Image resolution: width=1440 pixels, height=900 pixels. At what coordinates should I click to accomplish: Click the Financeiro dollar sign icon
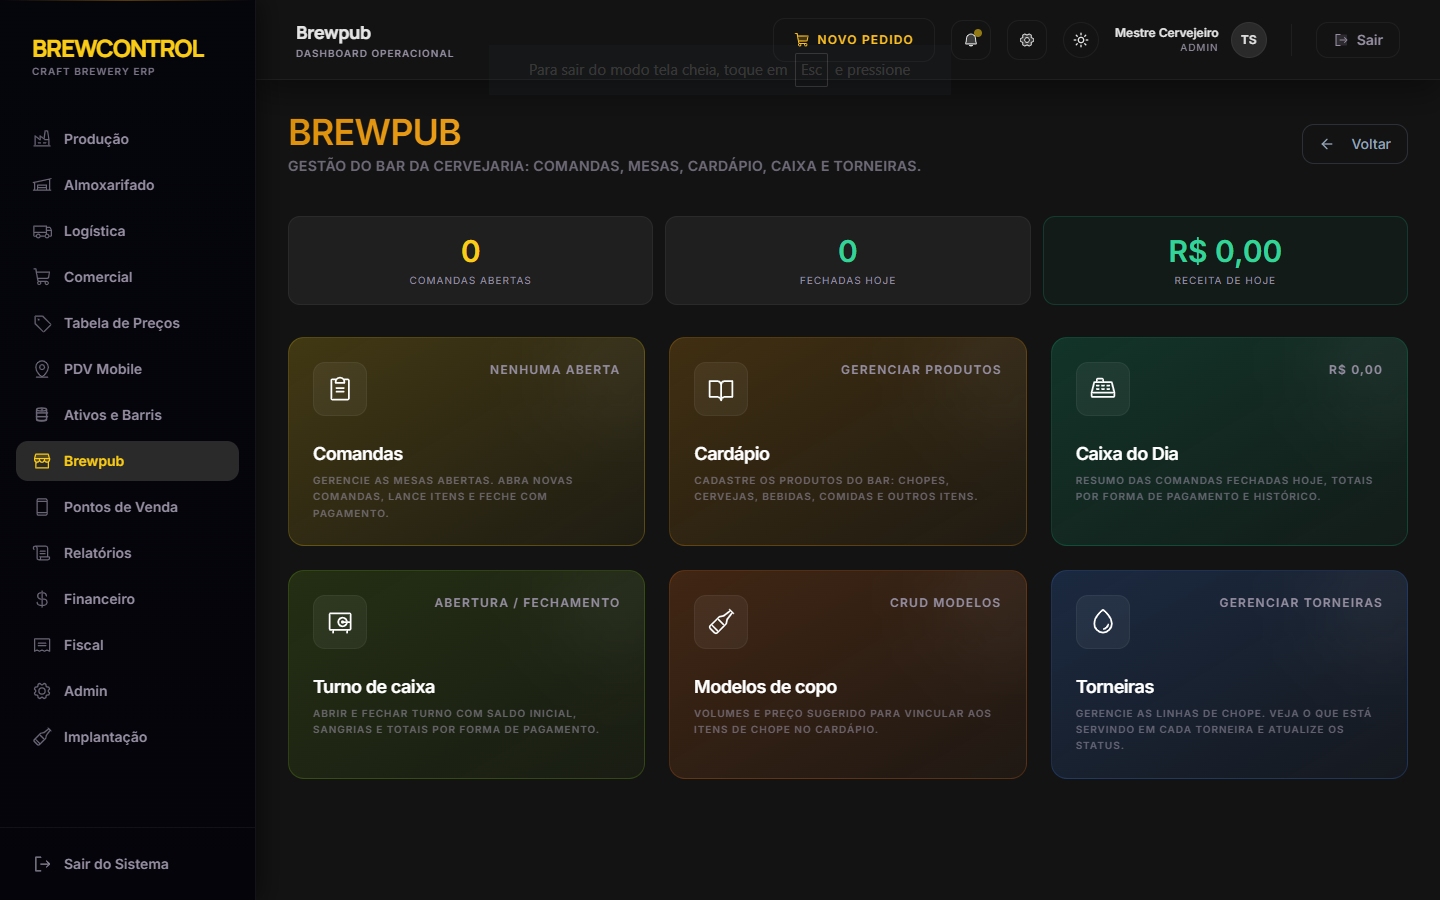42,599
